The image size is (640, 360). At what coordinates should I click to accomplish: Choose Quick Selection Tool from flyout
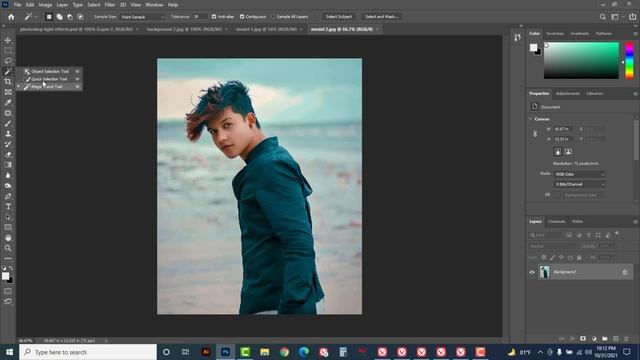point(49,79)
